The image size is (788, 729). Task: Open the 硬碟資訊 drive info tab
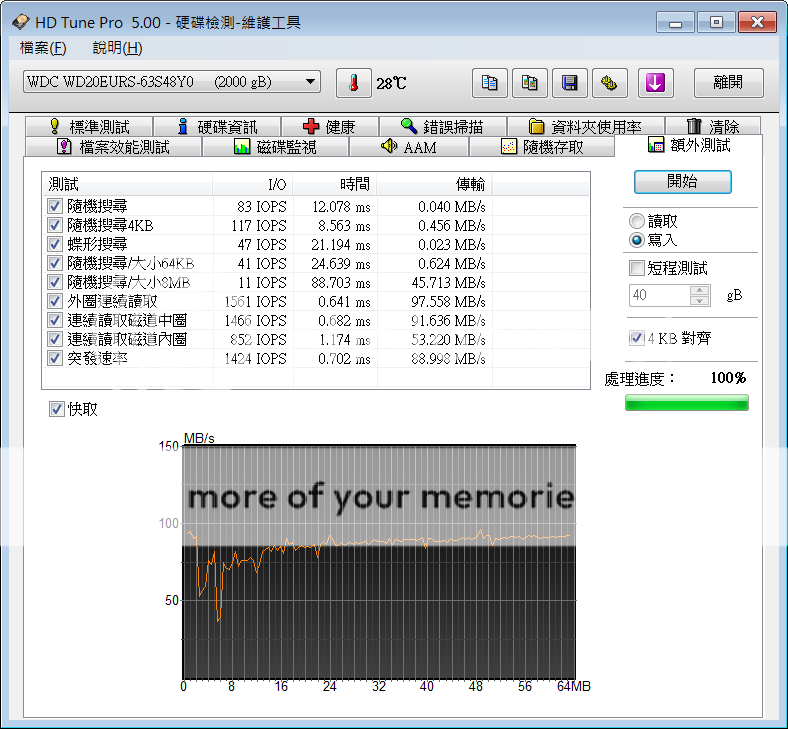(x=216, y=127)
